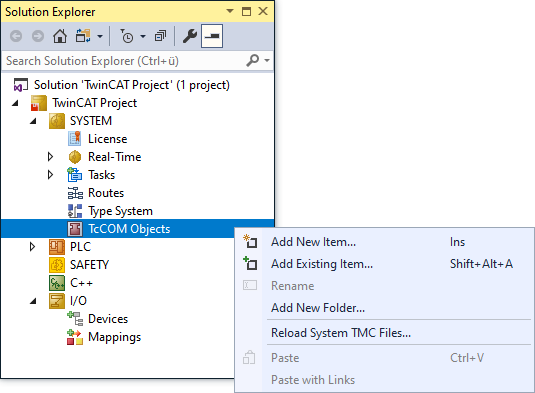Click the Pending Changes Filter clock icon
This screenshot has height=393, width=535.
tap(127, 36)
